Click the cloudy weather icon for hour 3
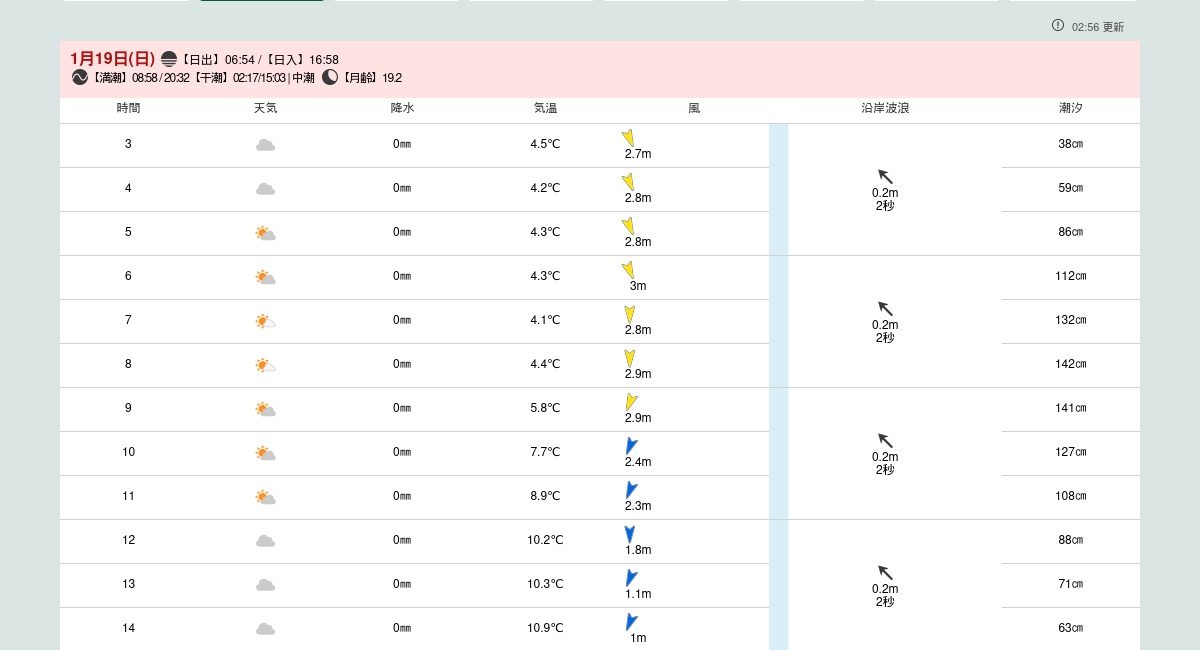The width and height of the screenshot is (1200, 650). pos(265,145)
